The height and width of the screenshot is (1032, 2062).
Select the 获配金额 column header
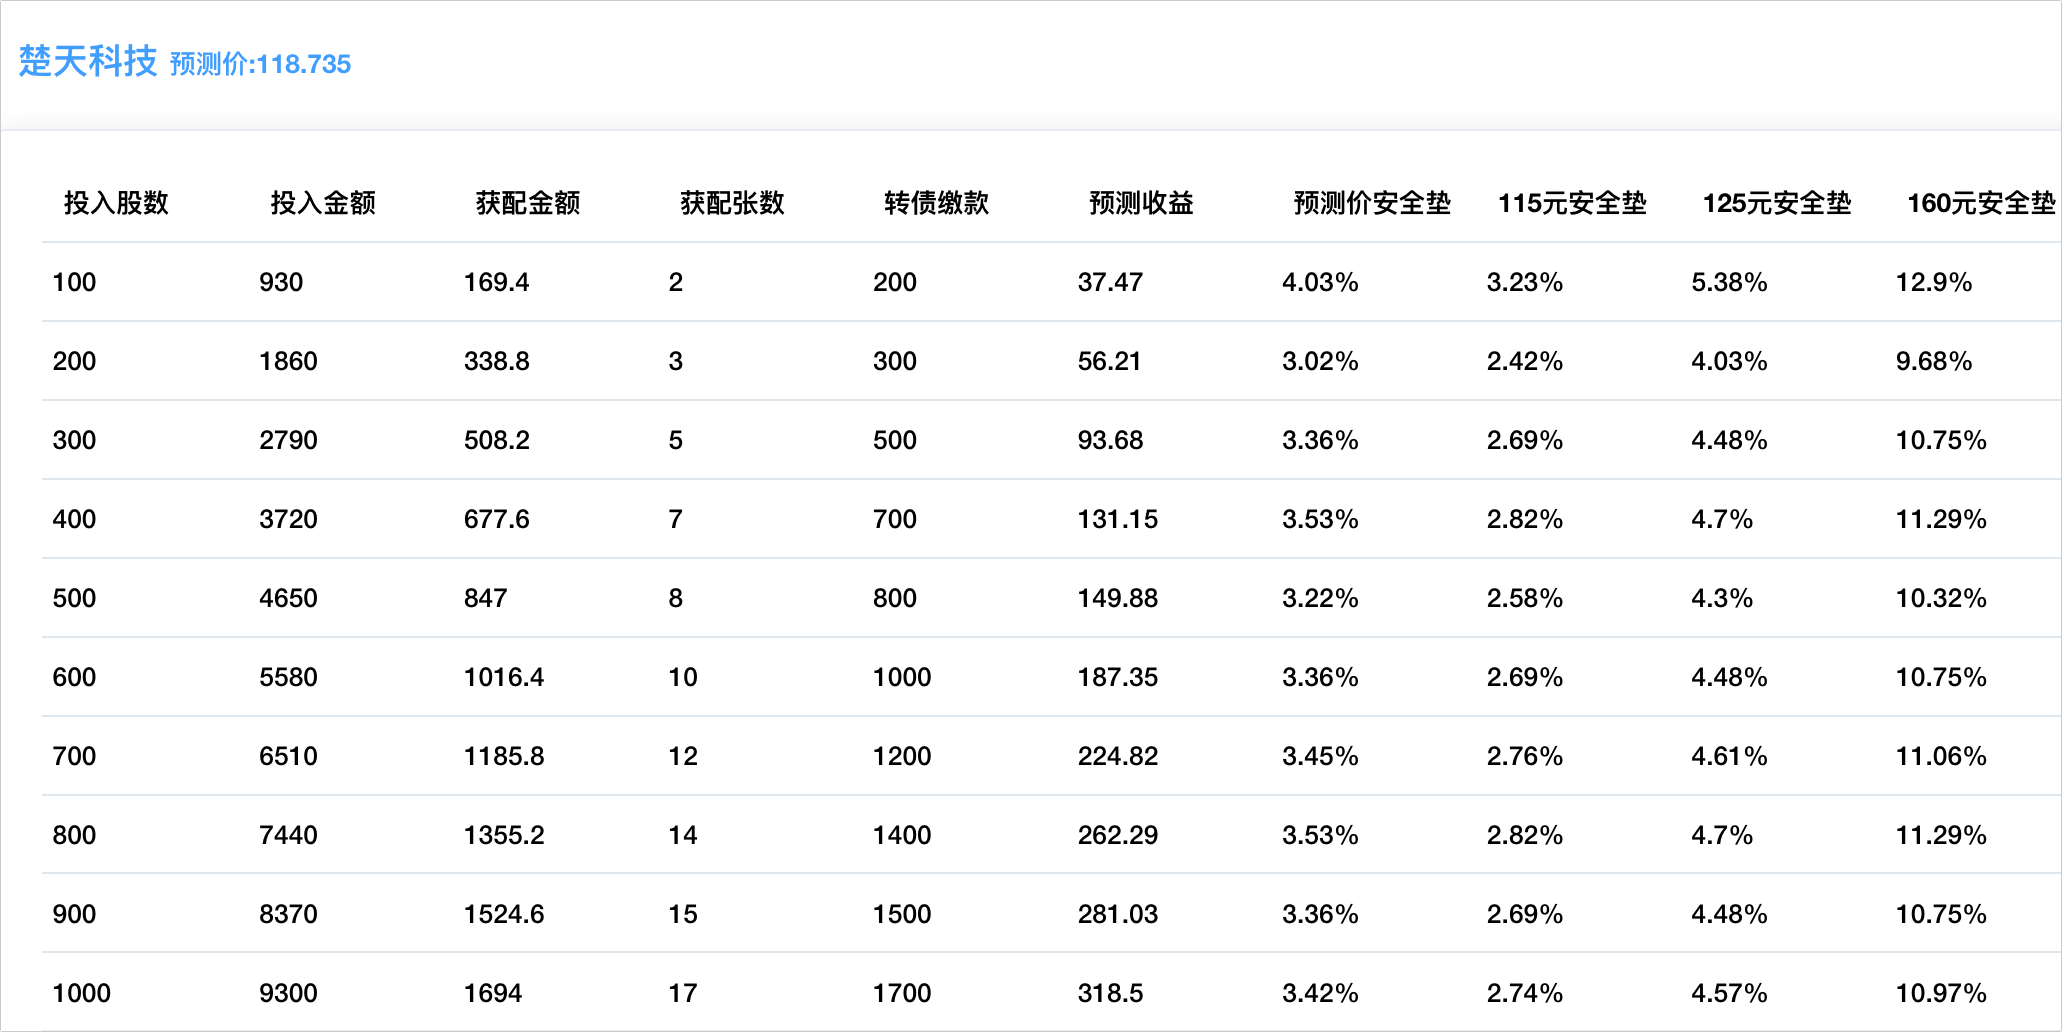(528, 203)
